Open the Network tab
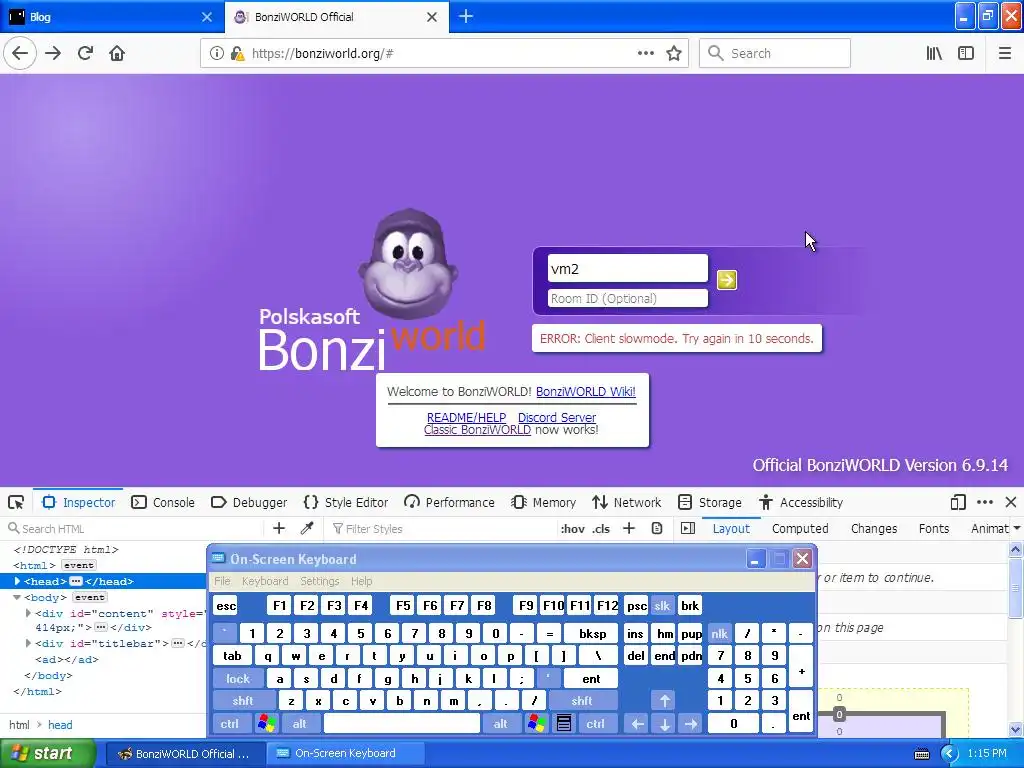The width and height of the screenshot is (1024, 768). pos(627,502)
